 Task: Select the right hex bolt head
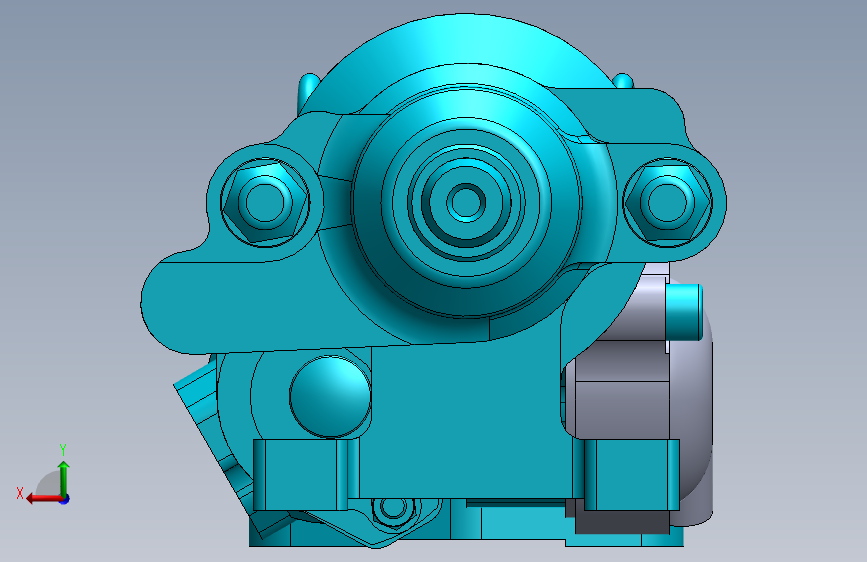[x=668, y=202]
